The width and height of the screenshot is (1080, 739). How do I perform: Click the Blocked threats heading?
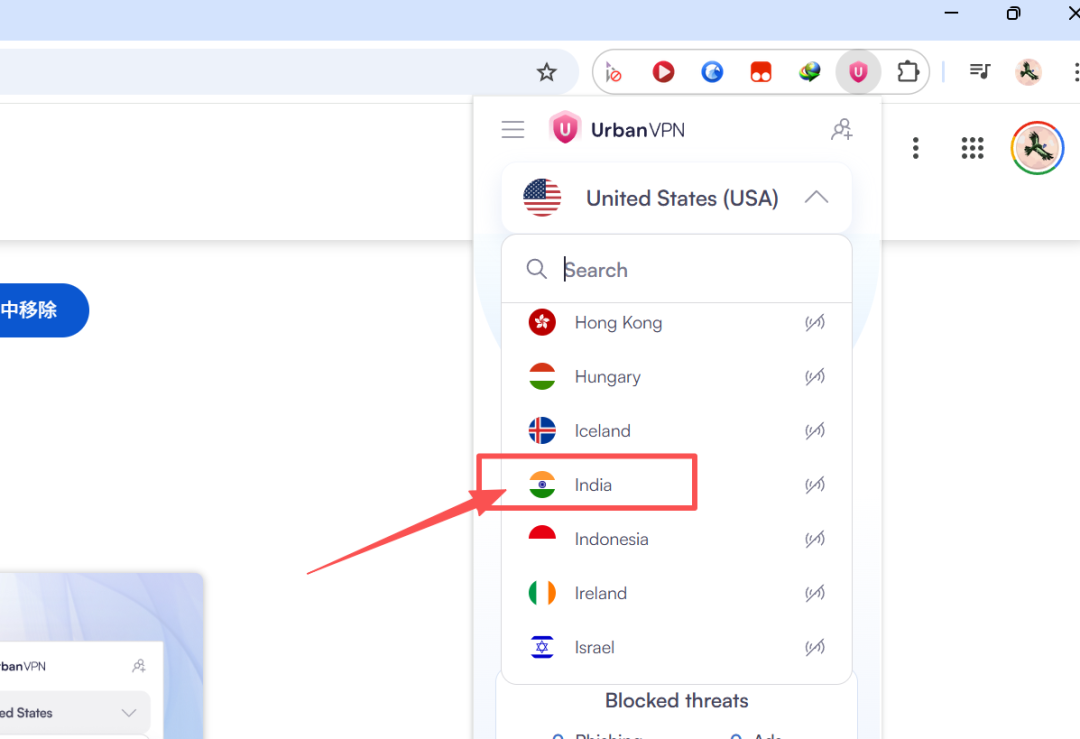pos(676,700)
